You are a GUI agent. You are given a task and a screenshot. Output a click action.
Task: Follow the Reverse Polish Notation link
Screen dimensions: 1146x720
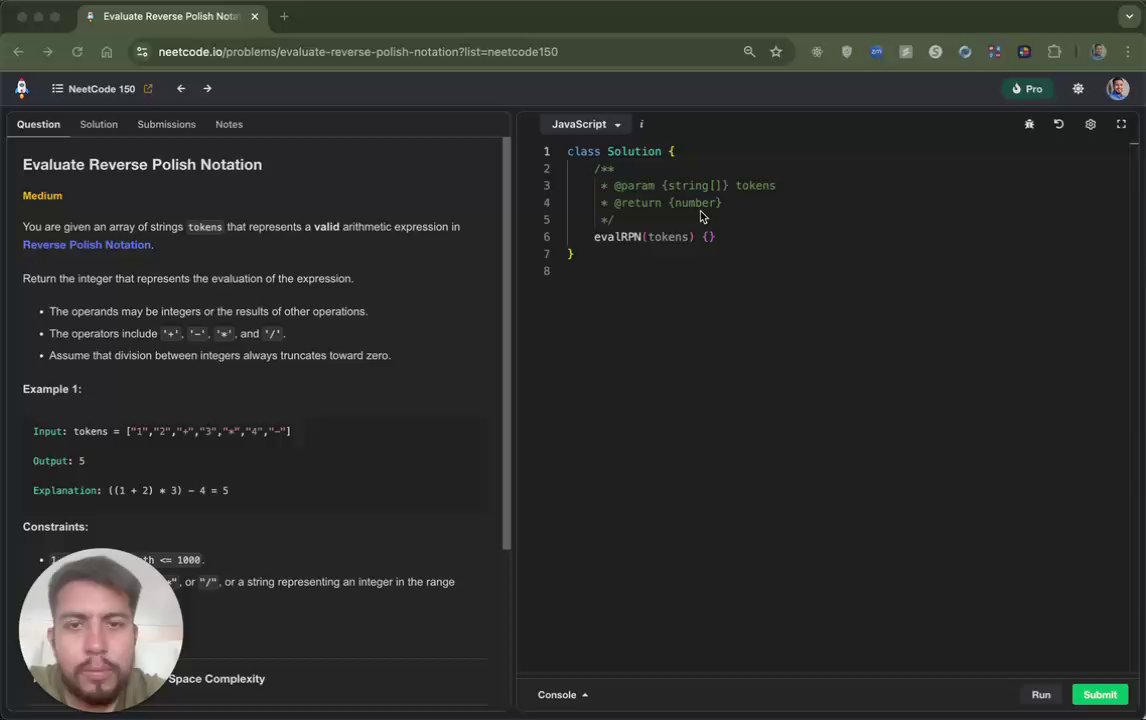point(87,245)
